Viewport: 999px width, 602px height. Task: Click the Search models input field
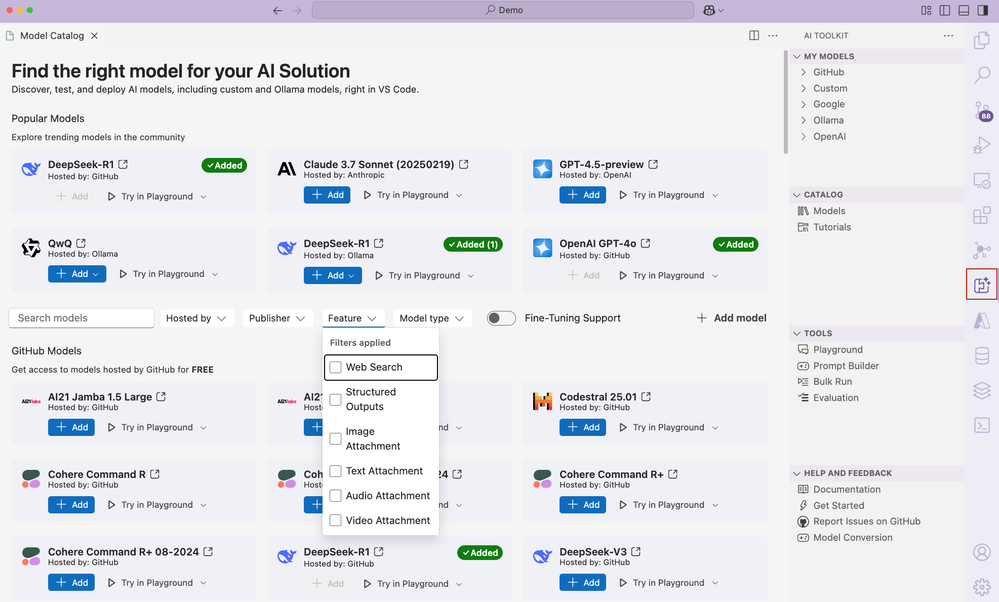tap(82, 318)
